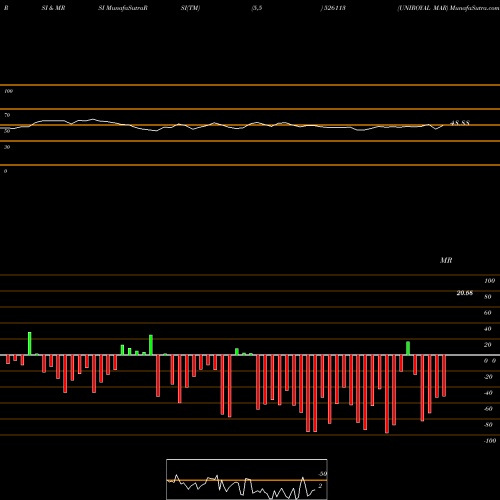500x500 pixels.
Task: Click the "526113" stock code text
Action: [x=334, y=8]
